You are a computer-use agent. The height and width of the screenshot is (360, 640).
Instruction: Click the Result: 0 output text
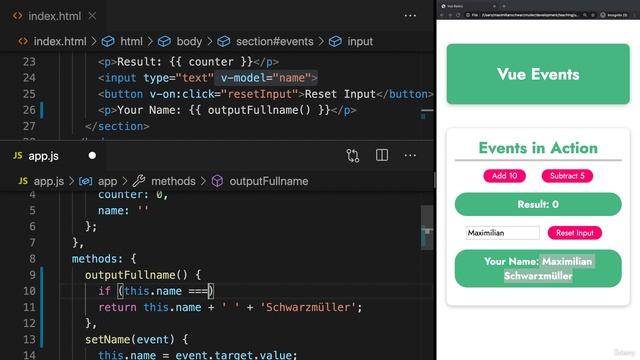coord(538,204)
